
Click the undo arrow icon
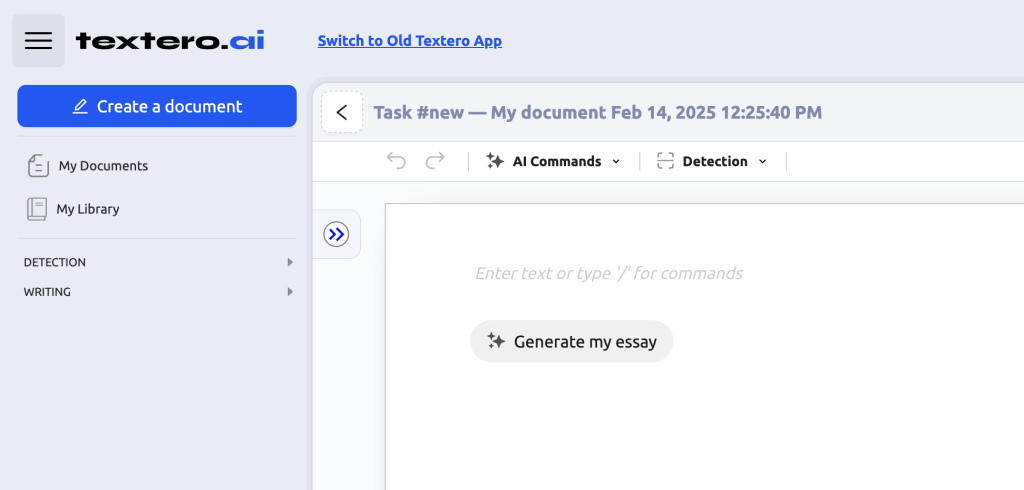[x=396, y=161]
